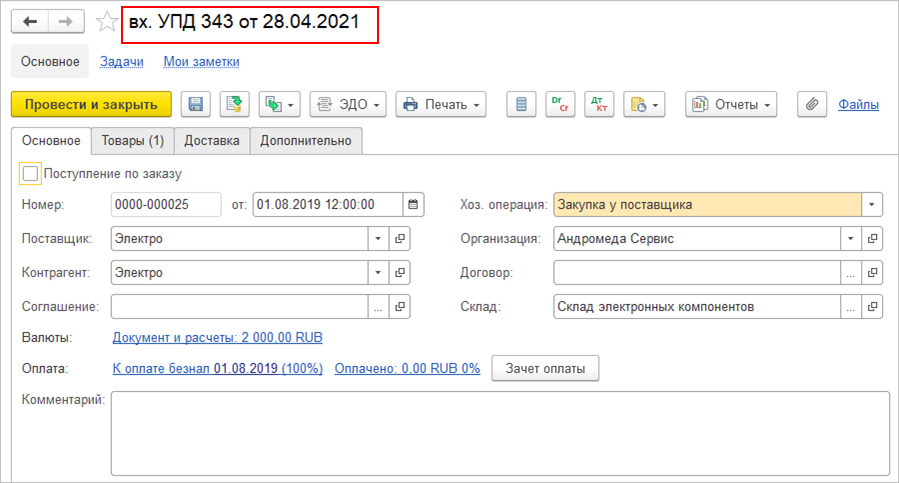Open the Файлы link
The width and height of the screenshot is (899, 483).
tap(858, 104)
